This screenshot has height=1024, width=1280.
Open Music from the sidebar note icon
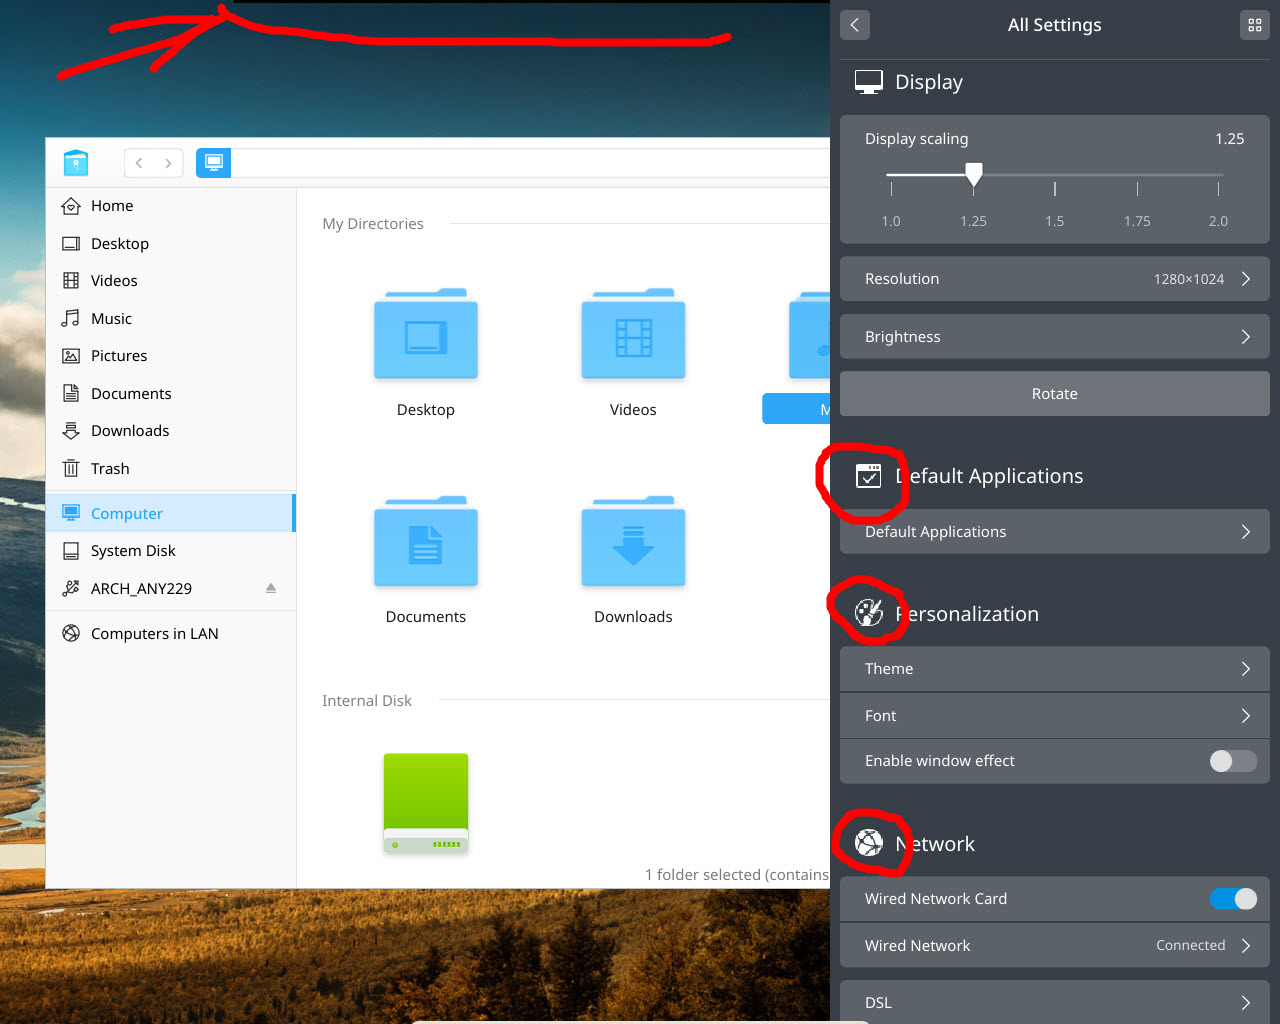pos(71,318)
